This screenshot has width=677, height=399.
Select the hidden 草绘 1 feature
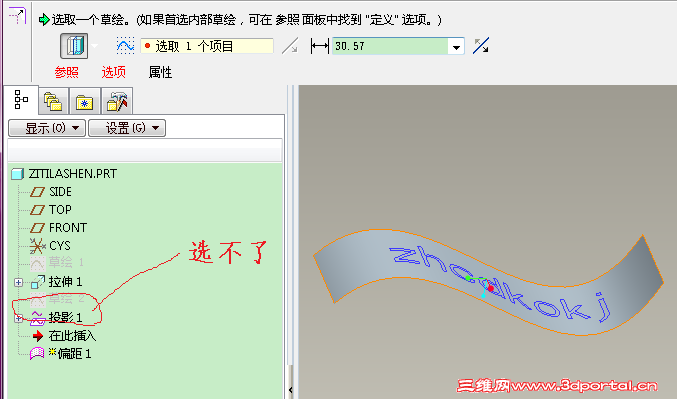[66, 262]
